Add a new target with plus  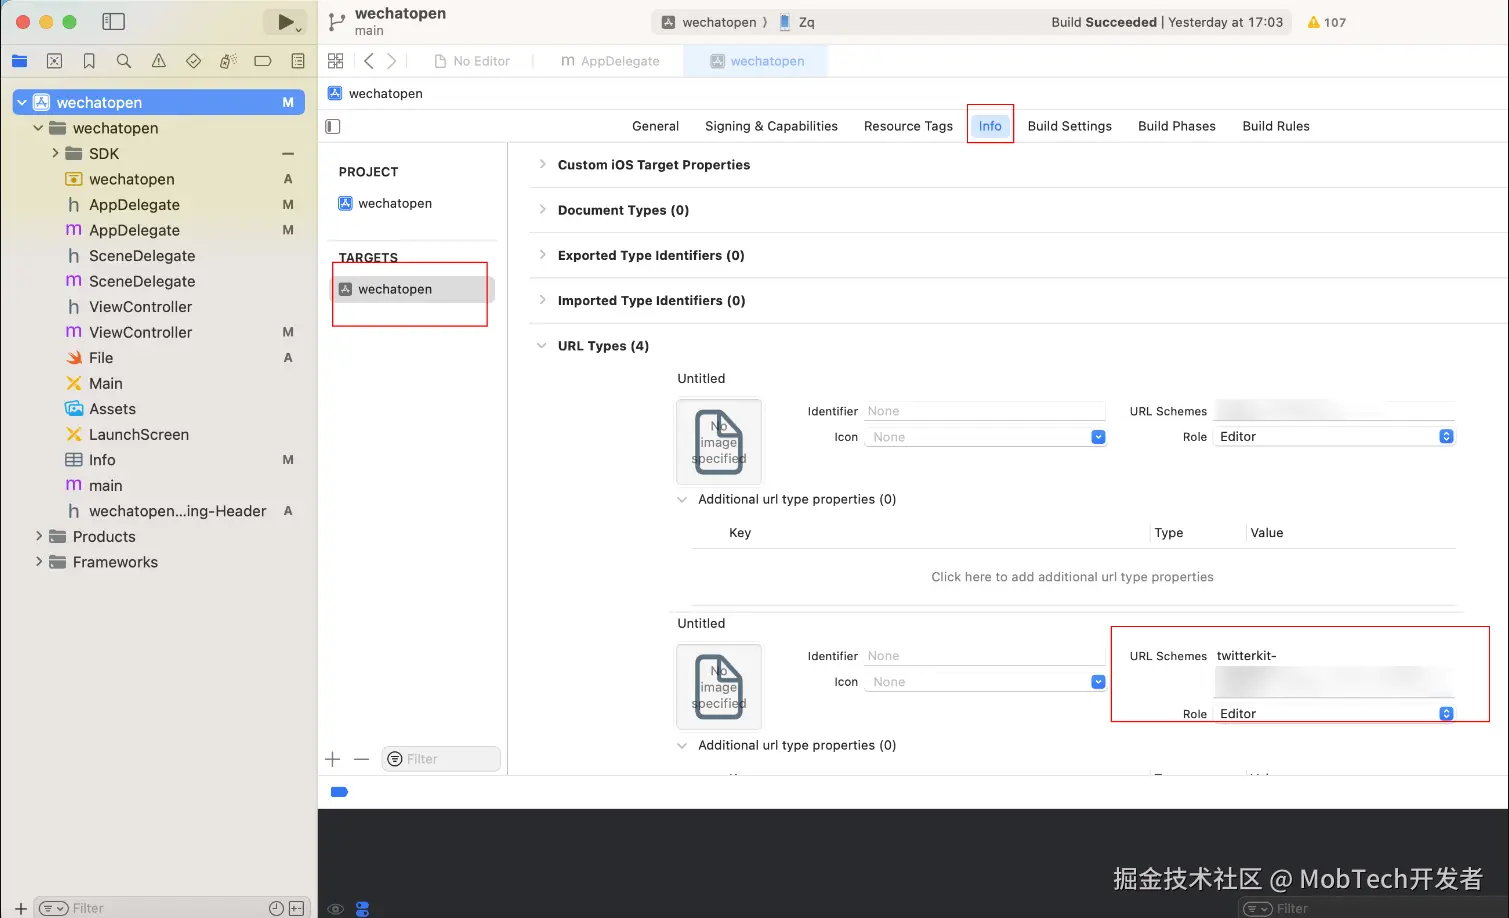333,759
